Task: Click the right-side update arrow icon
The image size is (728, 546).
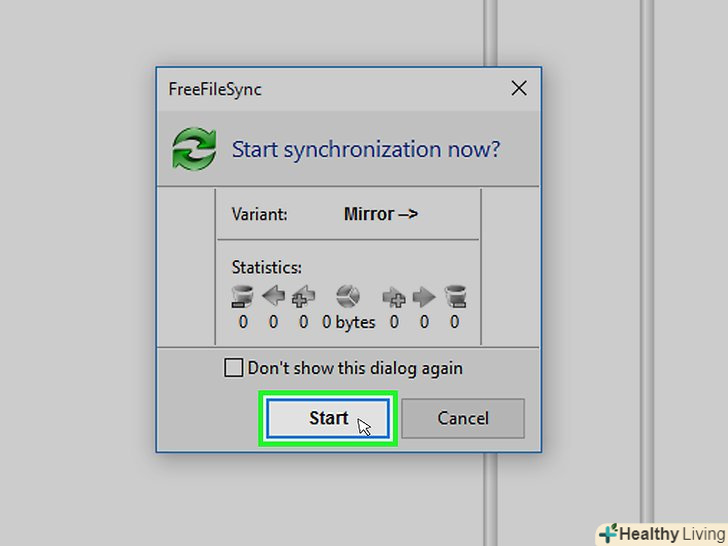Action: (424, 297)
